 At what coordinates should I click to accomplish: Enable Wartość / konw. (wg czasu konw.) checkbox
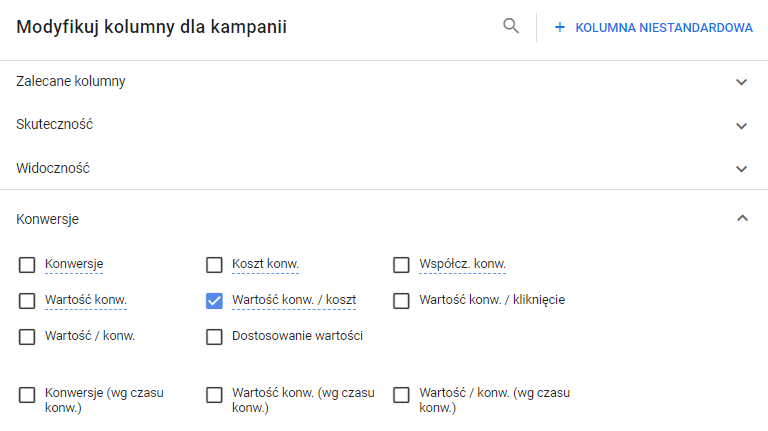[x=401, y=395]
